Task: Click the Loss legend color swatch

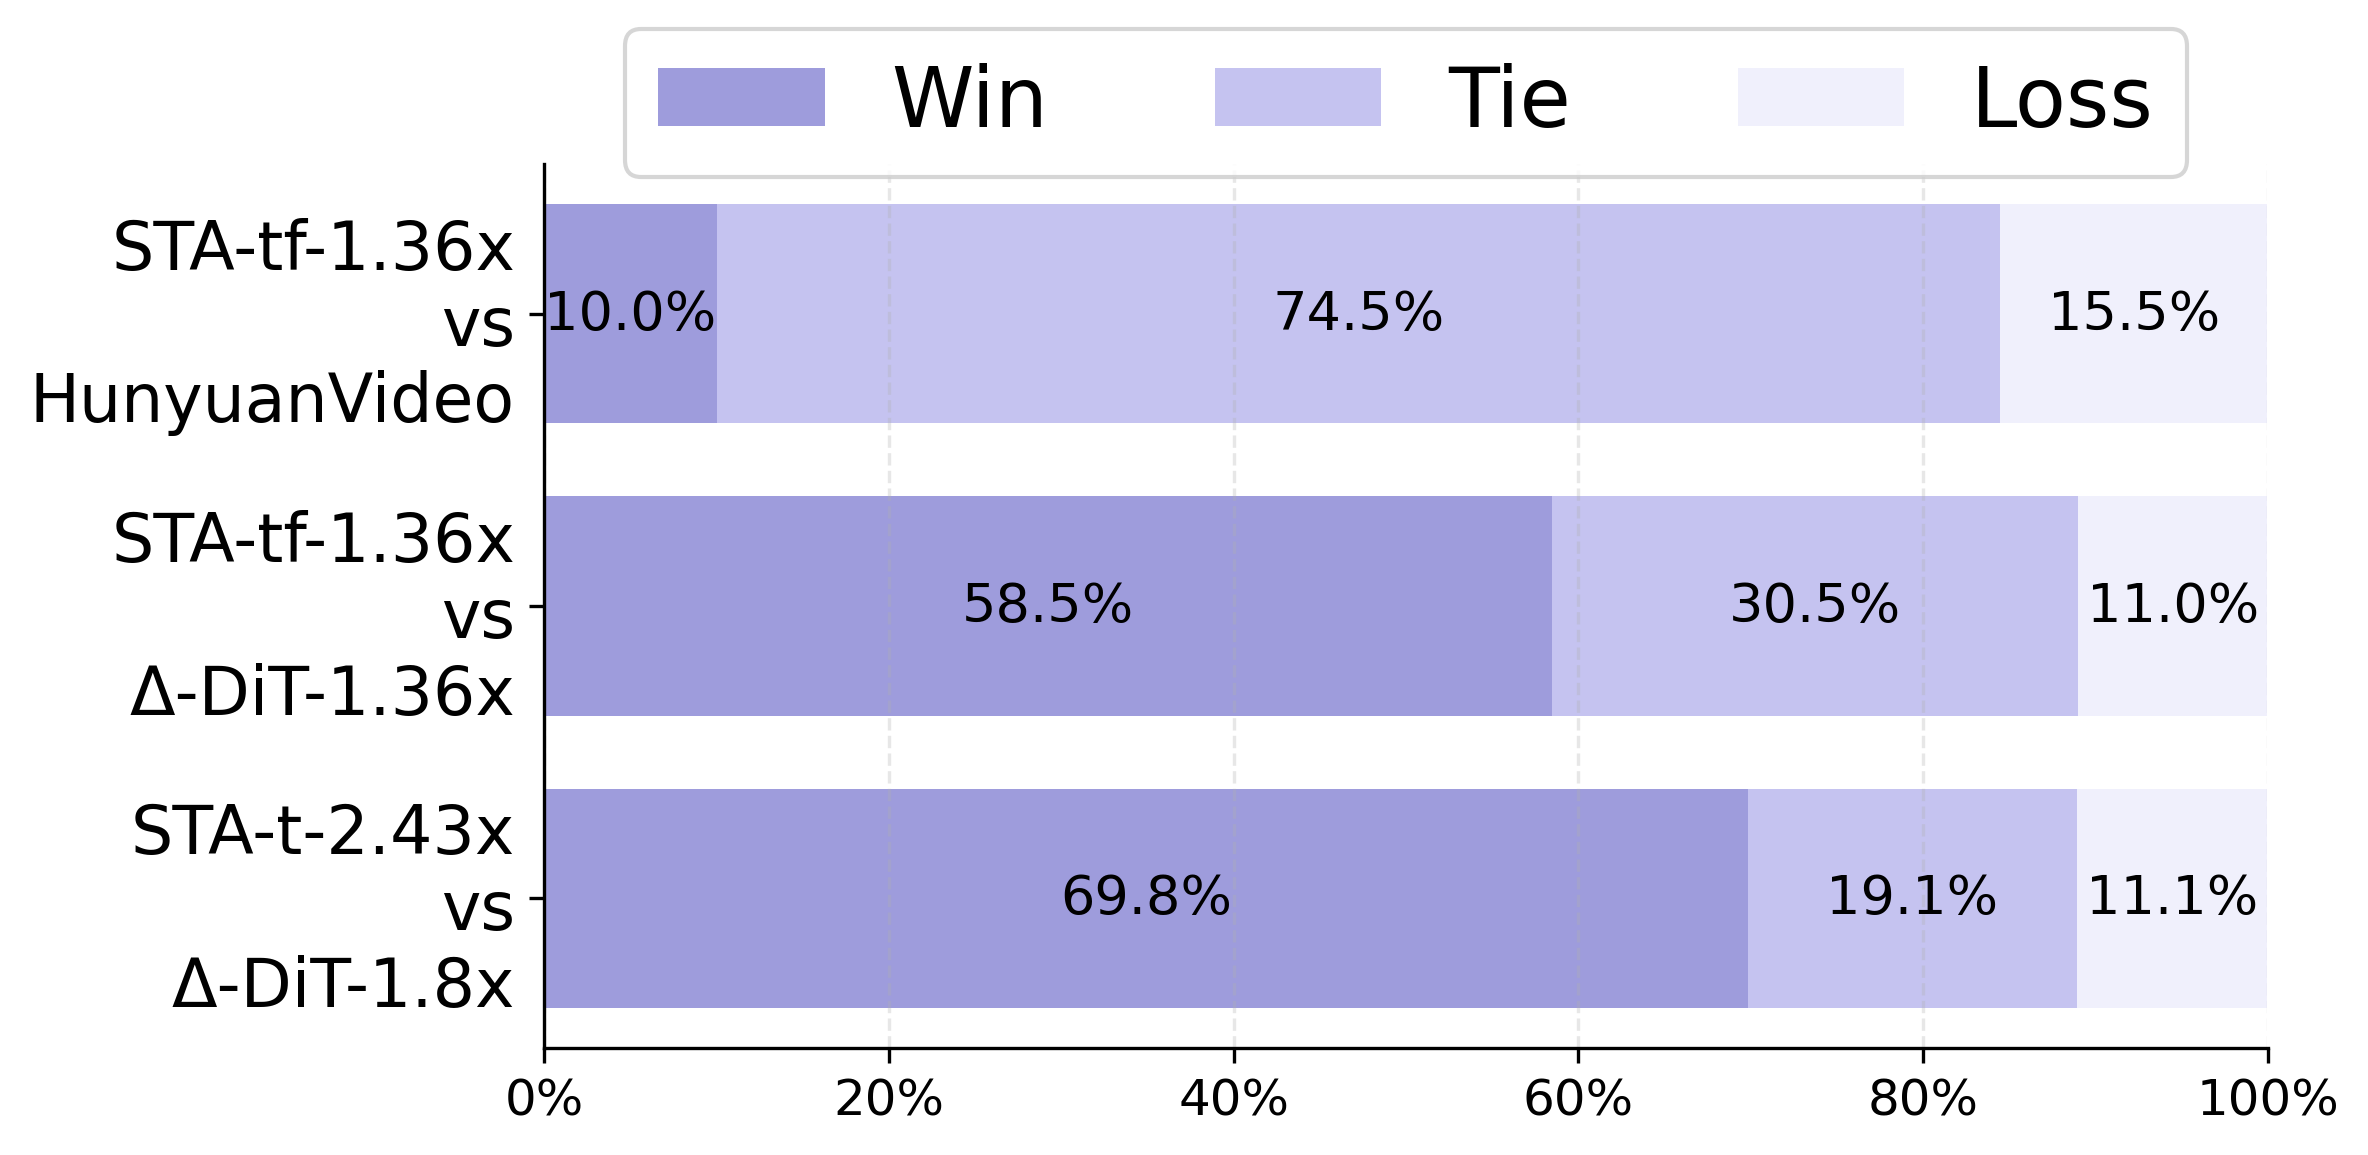Action: pyautogui.click(x=1820, y=97)
